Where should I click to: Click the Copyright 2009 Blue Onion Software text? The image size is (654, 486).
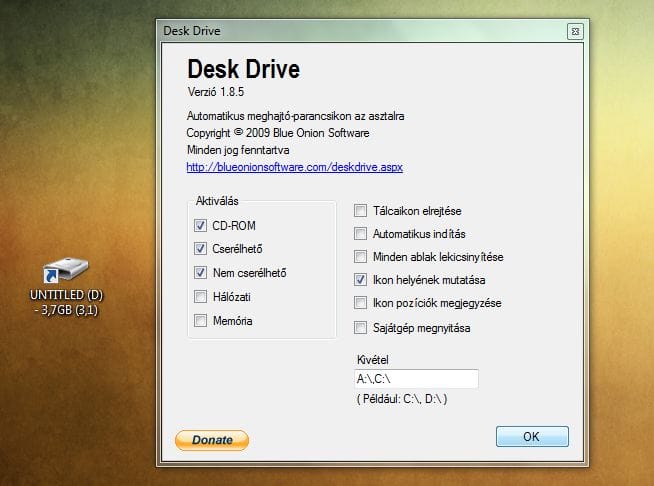pyautogui.click(x=278, y=133)
